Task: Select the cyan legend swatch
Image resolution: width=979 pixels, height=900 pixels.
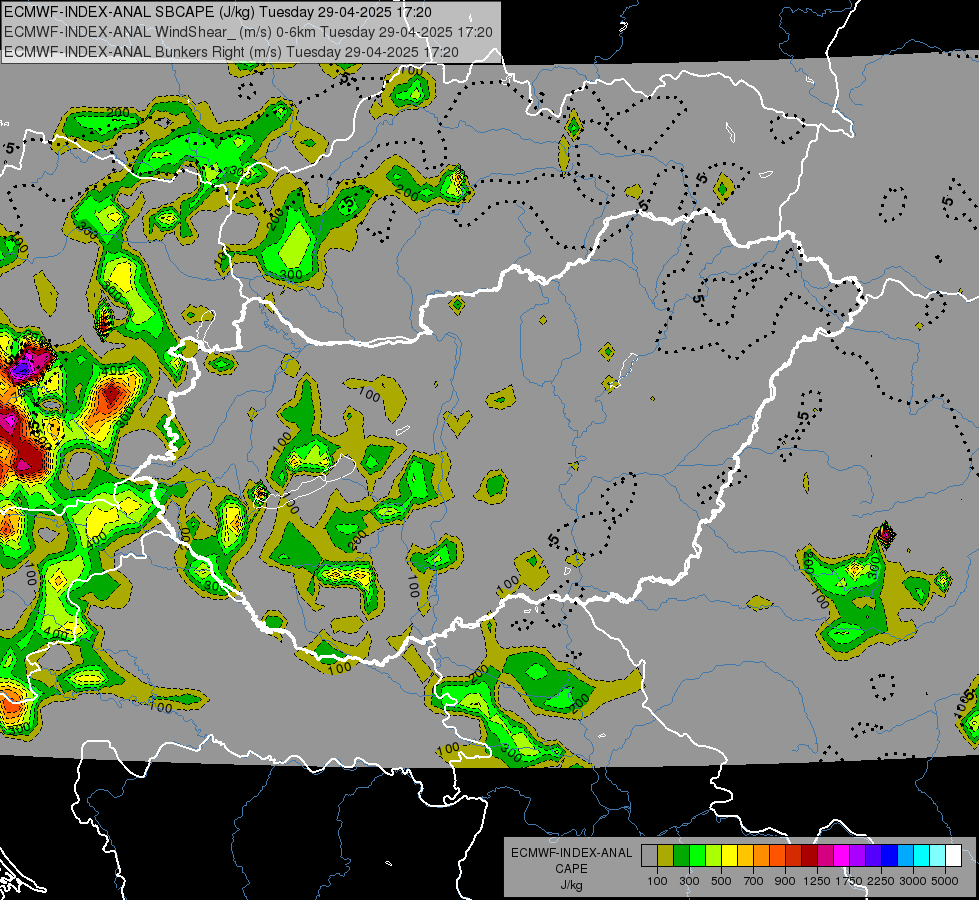Action: tap(922, 856)
